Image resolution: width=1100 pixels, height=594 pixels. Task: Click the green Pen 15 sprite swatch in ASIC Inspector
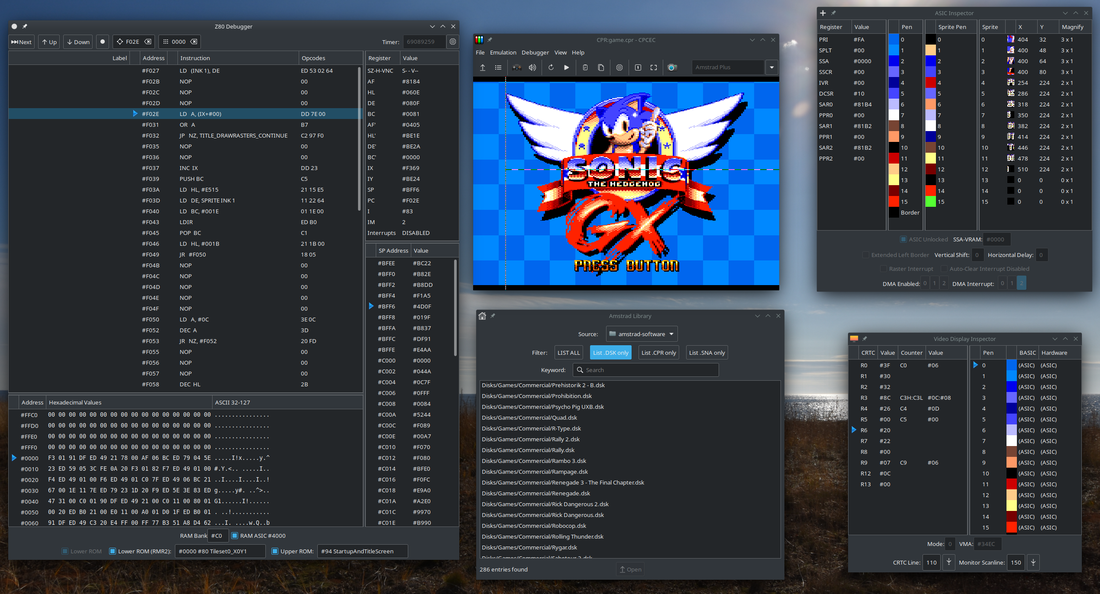930,202
